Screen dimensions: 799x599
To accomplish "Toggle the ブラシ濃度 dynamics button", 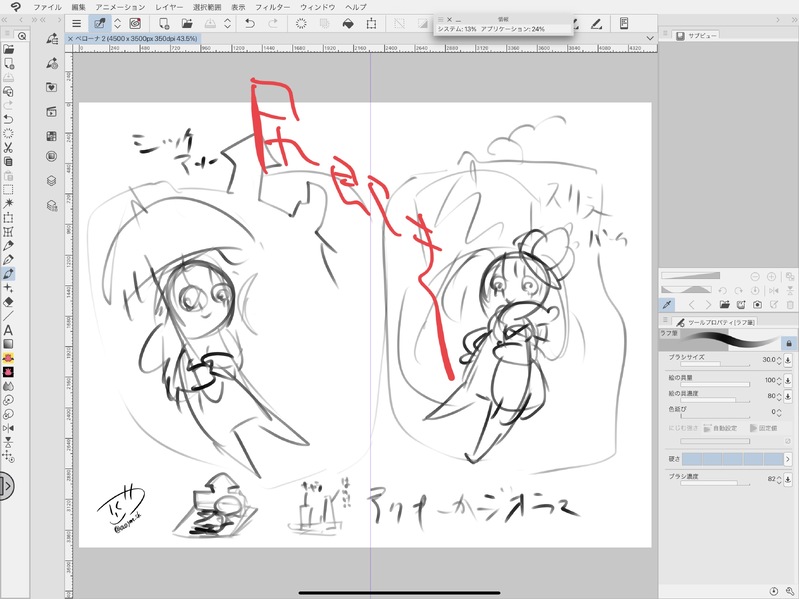I will point(788,479).
